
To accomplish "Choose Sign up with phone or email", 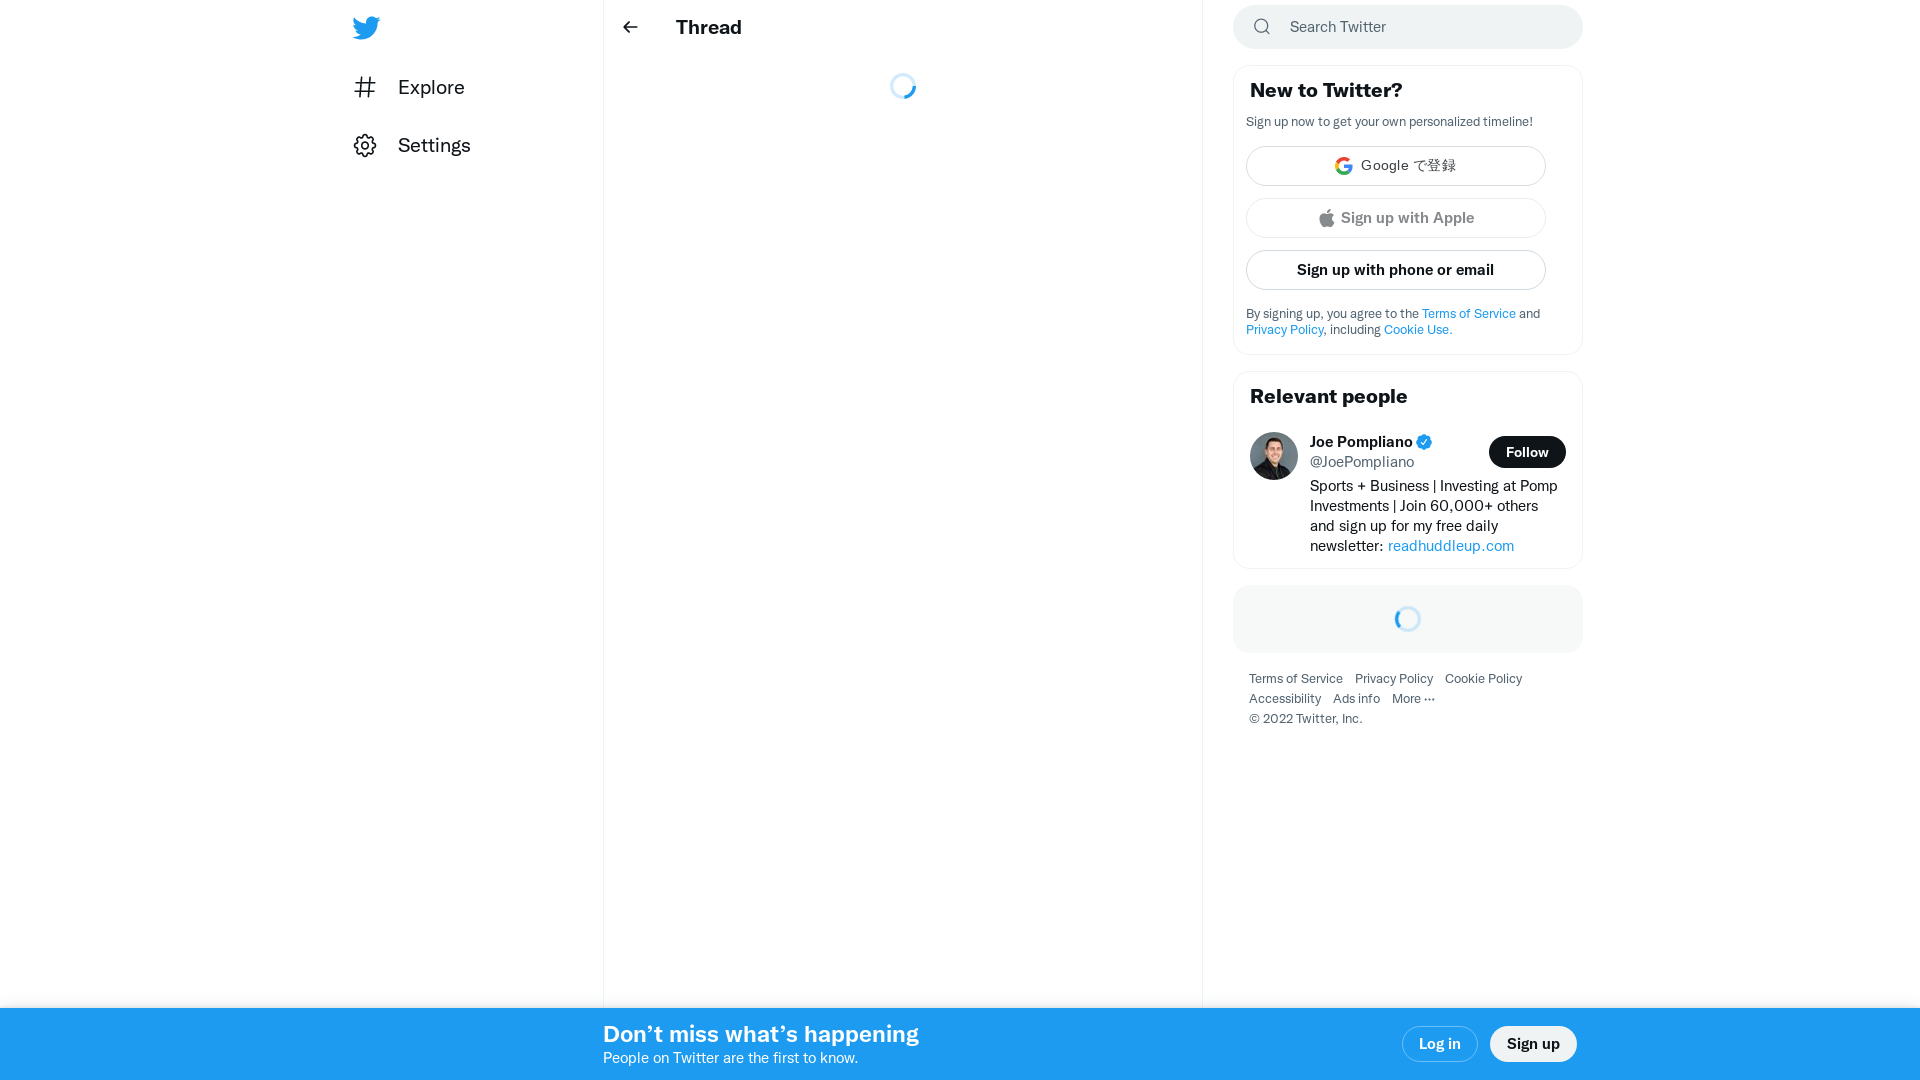I will coord(1395,270).
